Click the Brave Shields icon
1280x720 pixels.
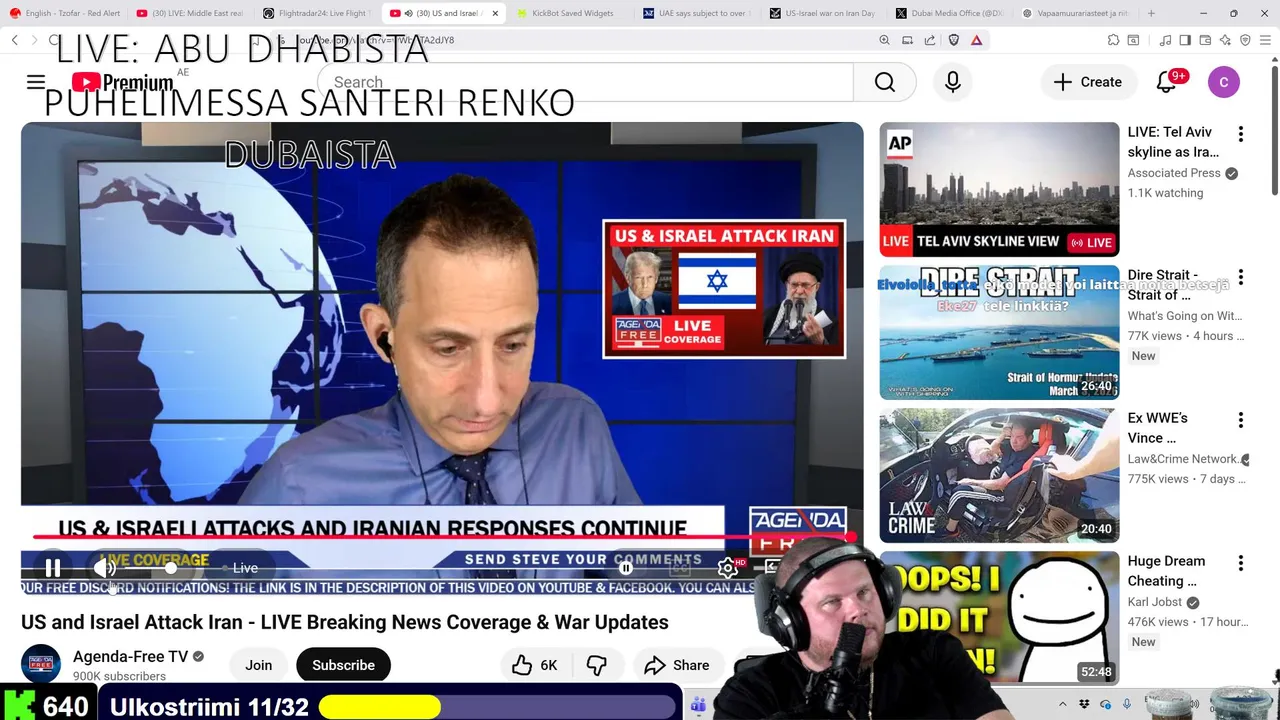[953, 40]
